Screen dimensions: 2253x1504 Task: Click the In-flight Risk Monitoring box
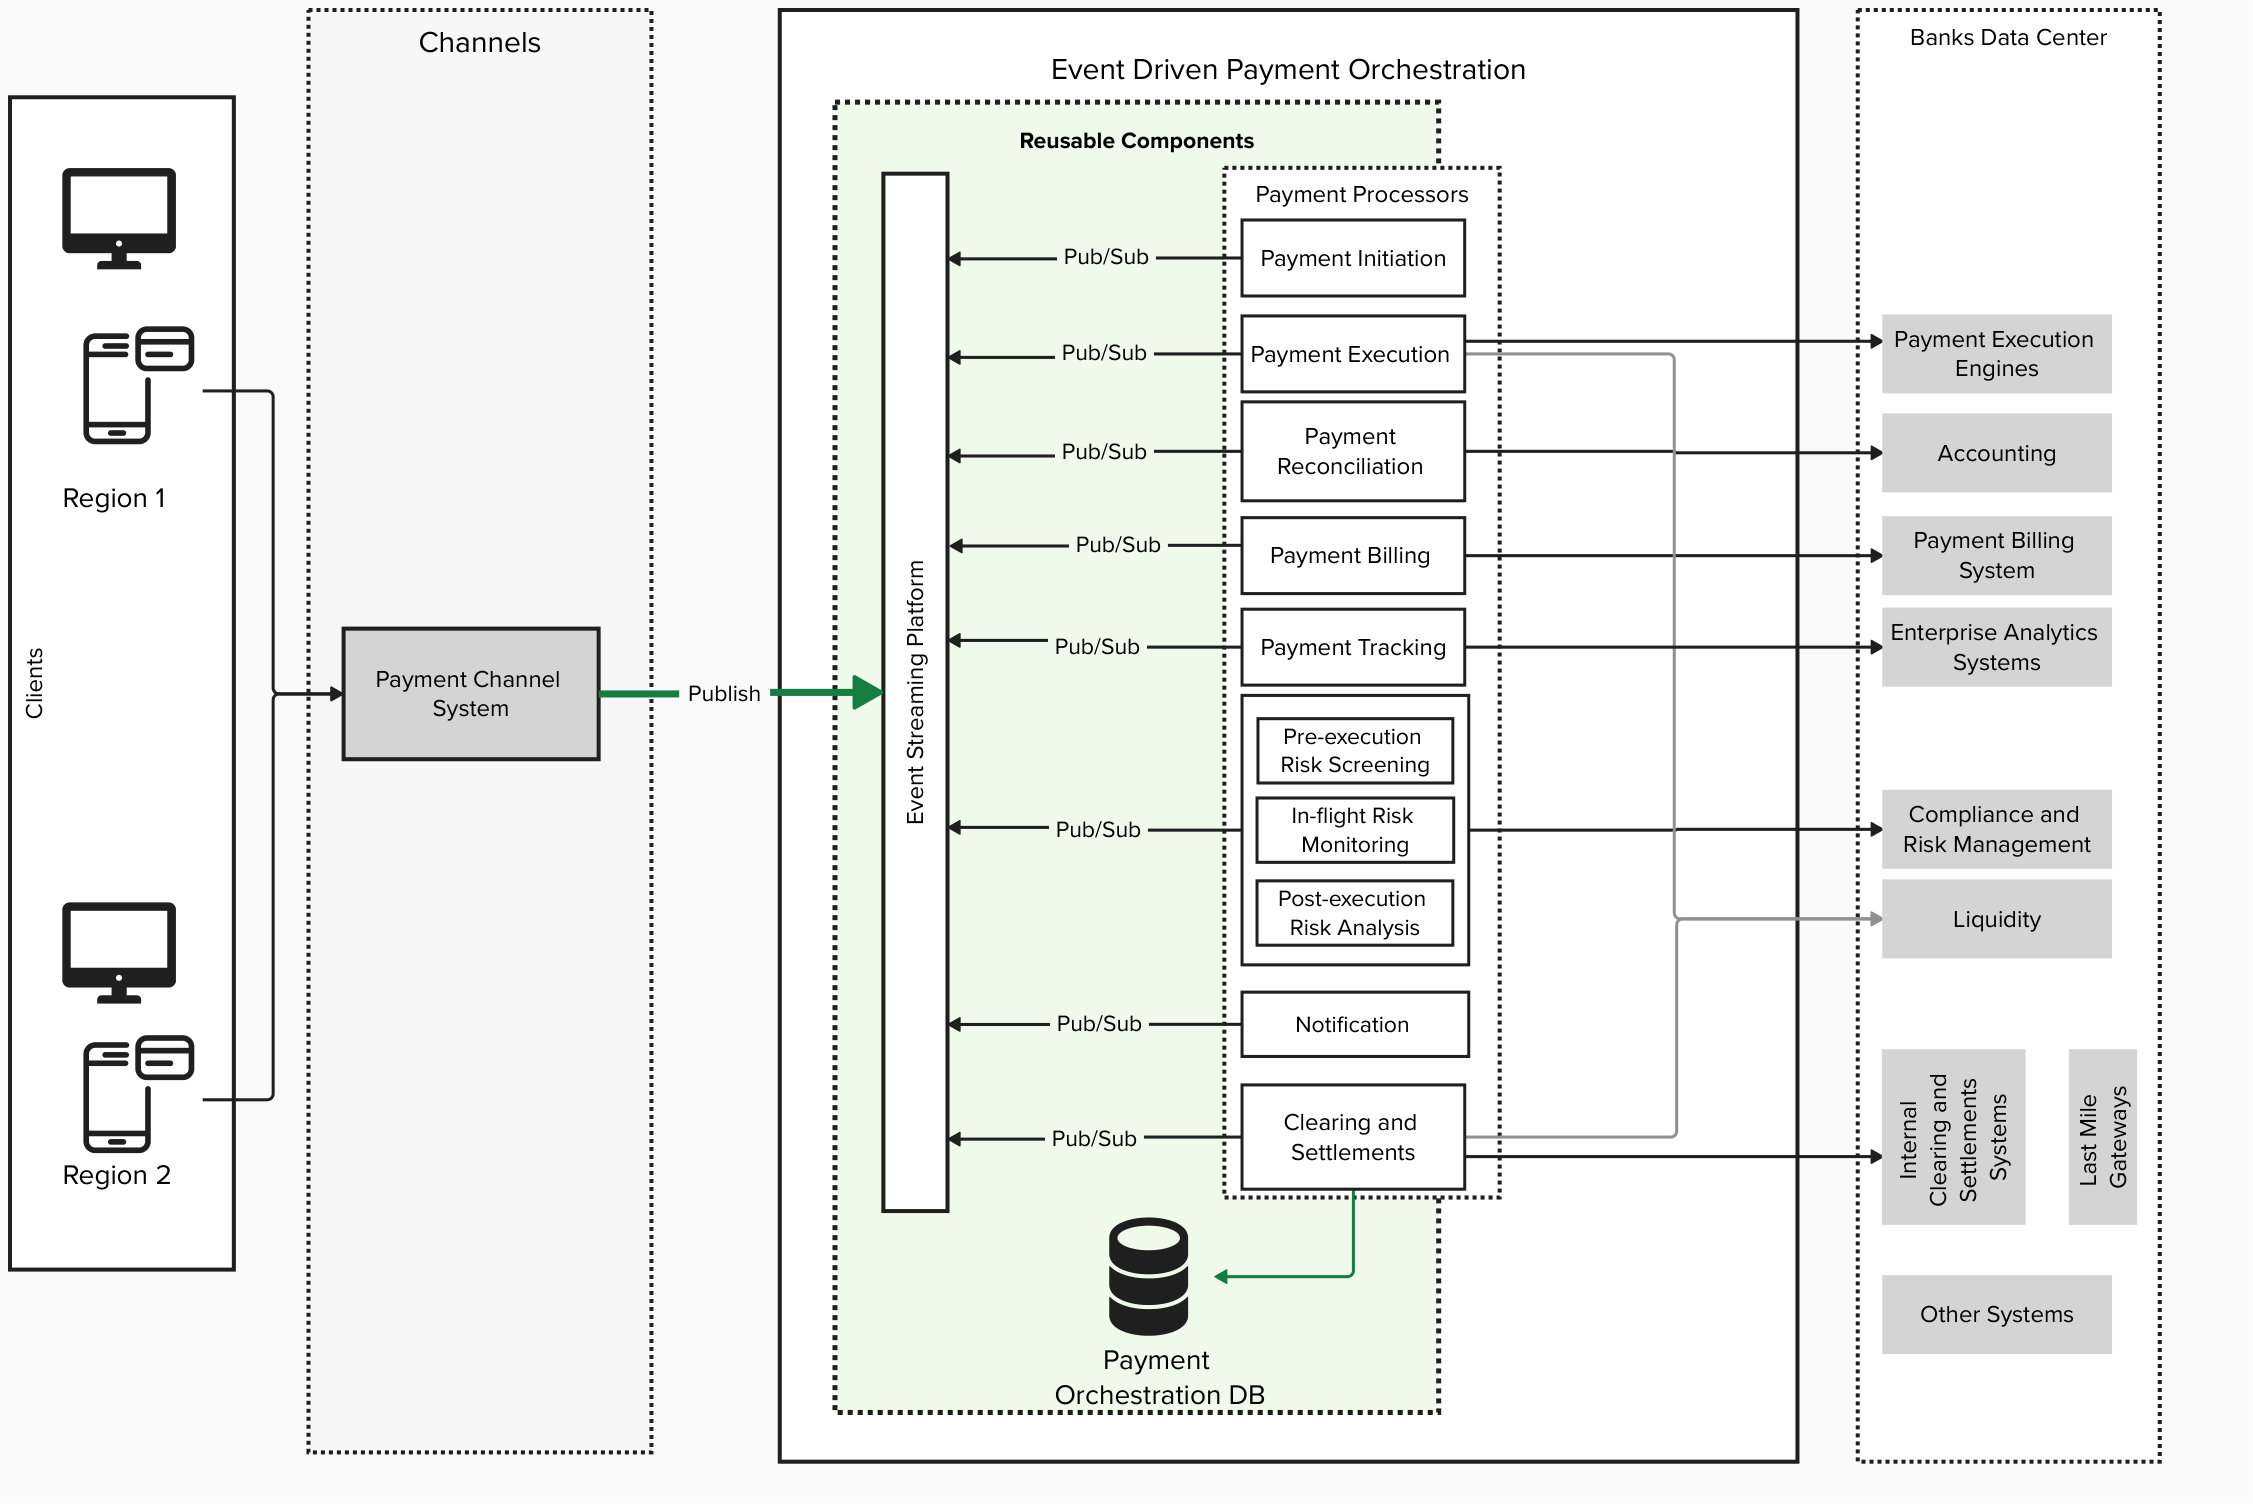pyautogui.click(x=1354, y=830)
